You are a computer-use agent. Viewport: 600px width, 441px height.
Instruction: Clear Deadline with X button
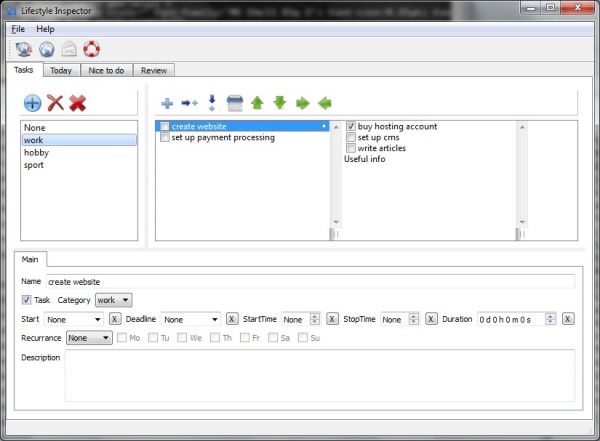pyautogui.click(x=232, y=319)
